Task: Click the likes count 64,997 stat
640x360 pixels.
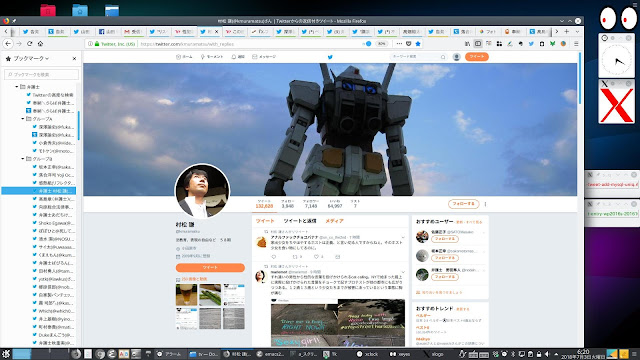Action: pyautogui.click(x=335, y=204)
